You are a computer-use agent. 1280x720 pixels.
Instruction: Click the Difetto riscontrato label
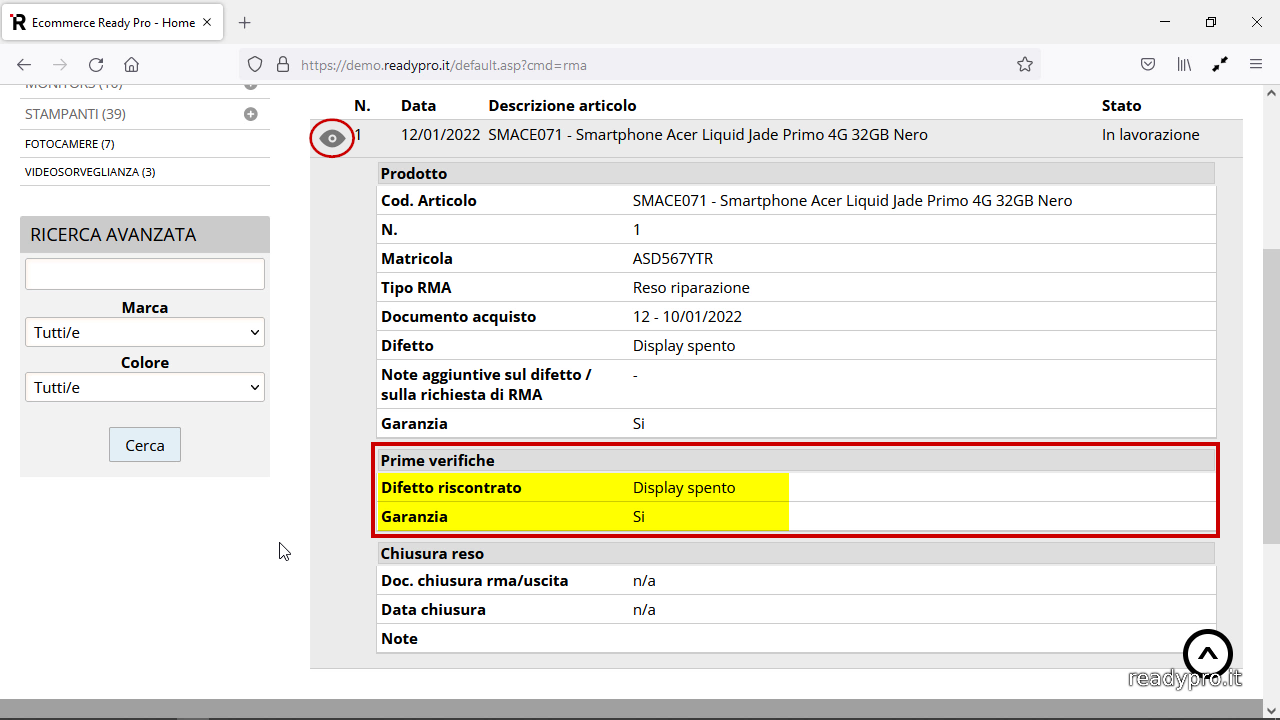coord(451,488)
